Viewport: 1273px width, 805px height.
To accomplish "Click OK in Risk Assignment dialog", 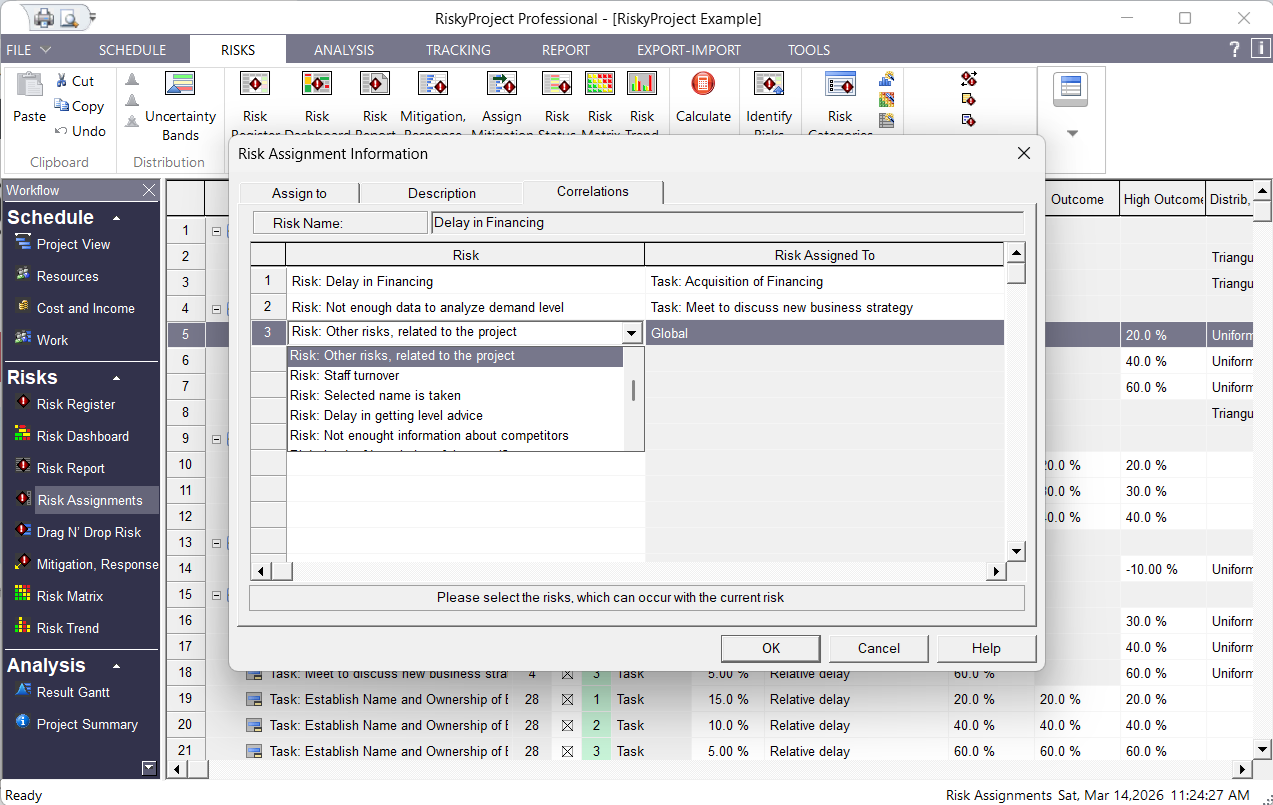I will tap(770, 648).
